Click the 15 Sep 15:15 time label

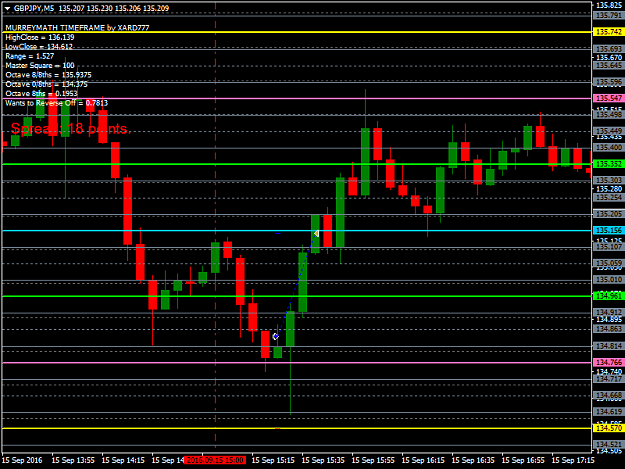pyautogui.click(x=273, y=460)
